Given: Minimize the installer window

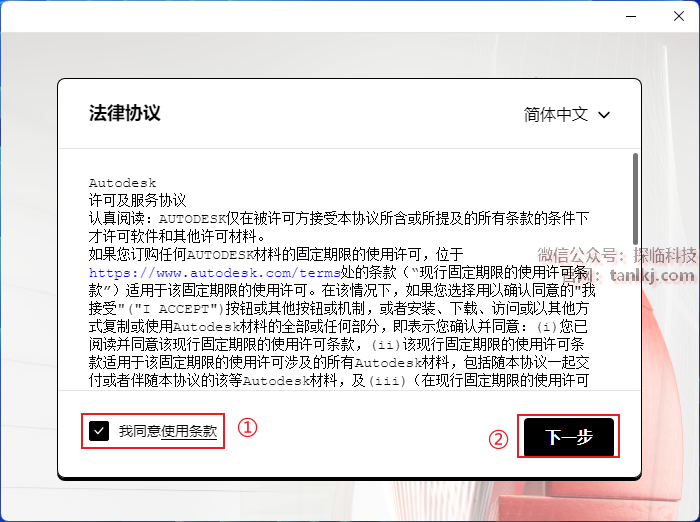Looking at the screenshot, I should click(631, 16).
